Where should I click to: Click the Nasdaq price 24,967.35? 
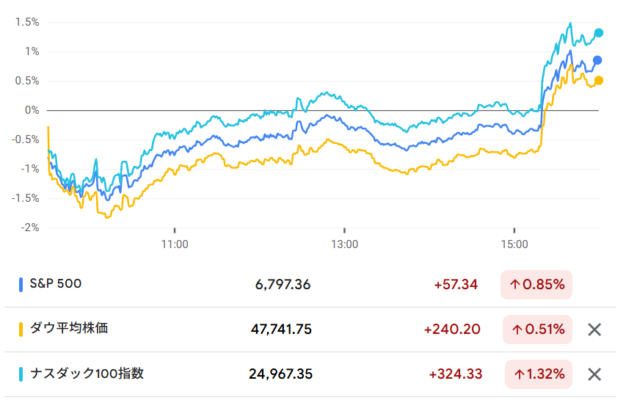[279, 374]
